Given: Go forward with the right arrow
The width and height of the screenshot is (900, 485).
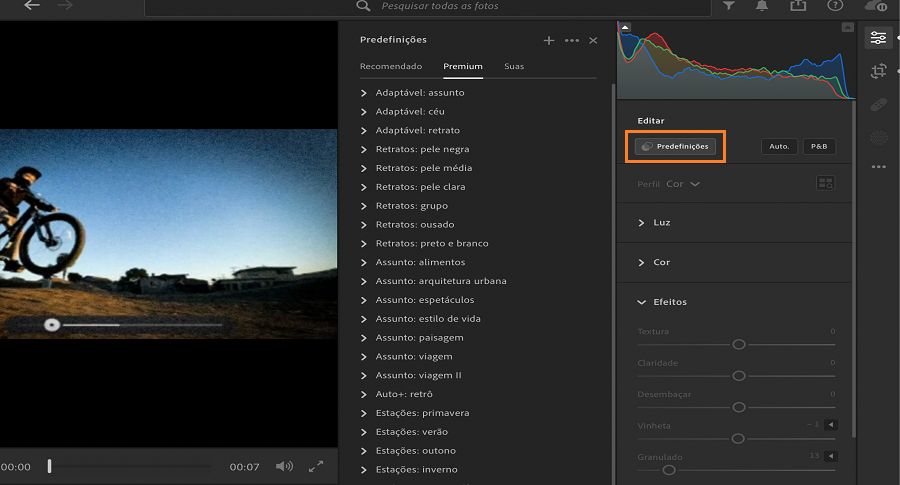Looking at the screenshot, I should coord(65,6).
